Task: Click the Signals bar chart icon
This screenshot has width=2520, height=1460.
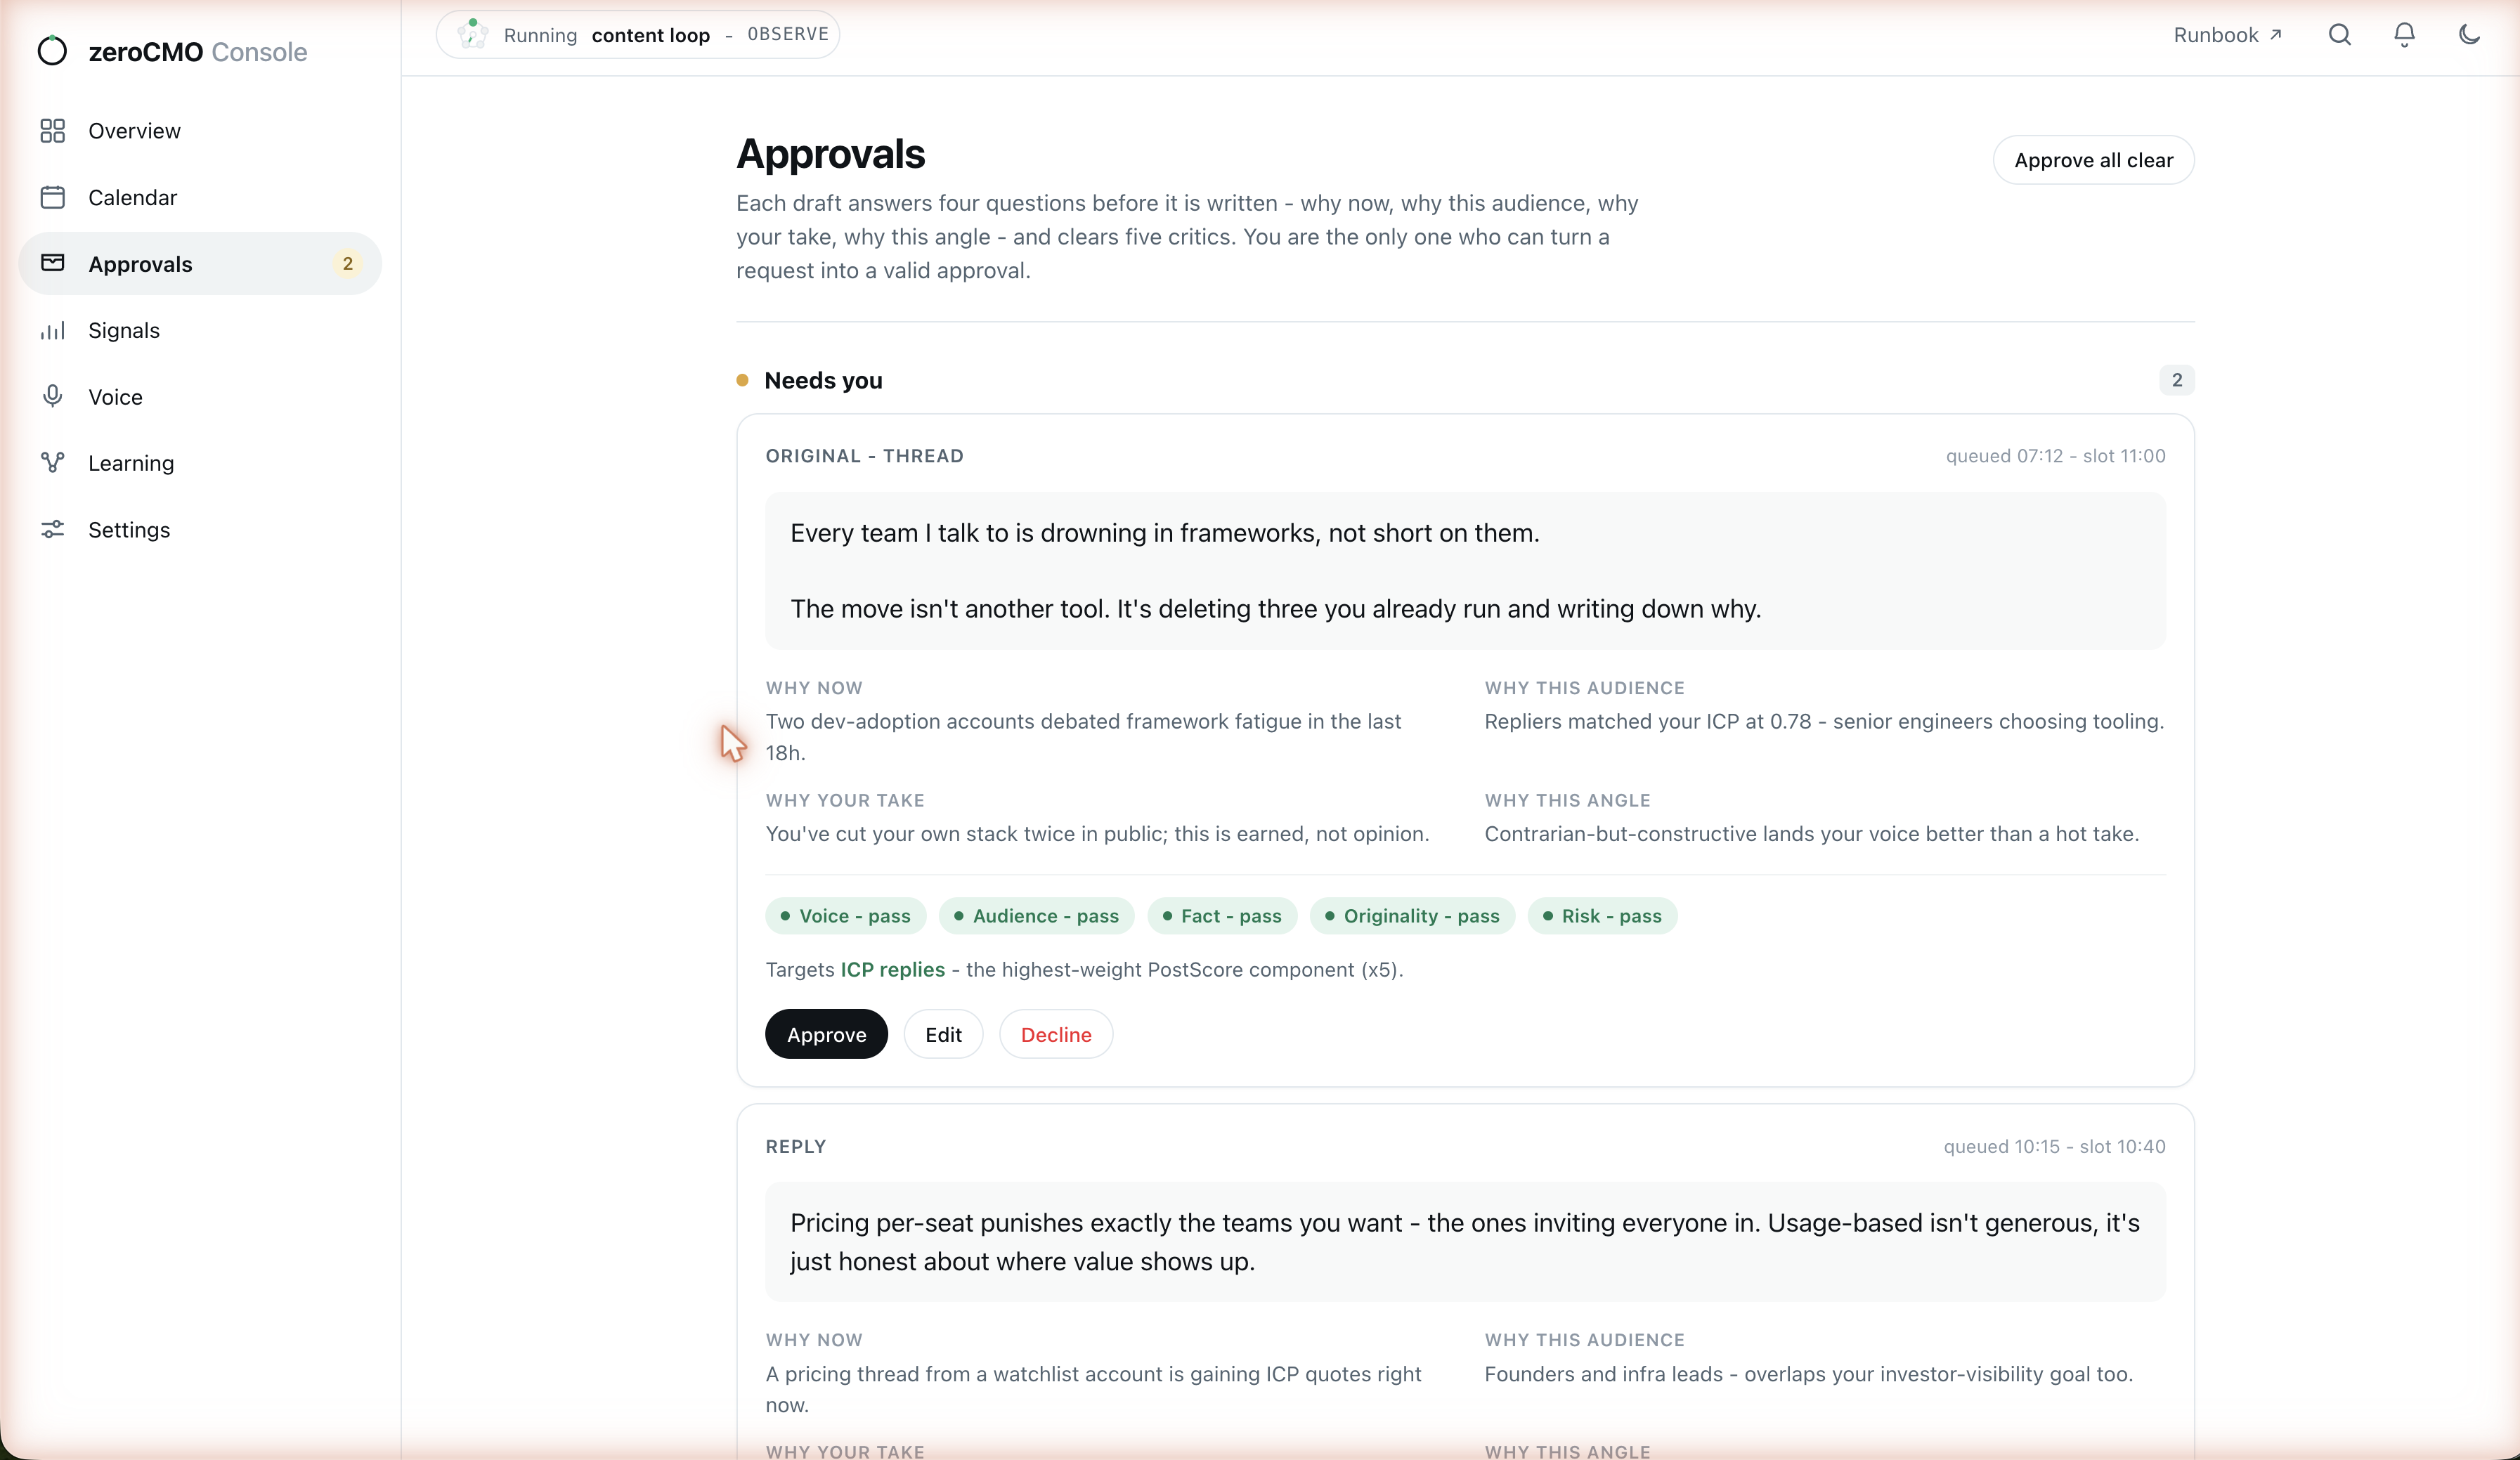Action: [x=52, y=330]
